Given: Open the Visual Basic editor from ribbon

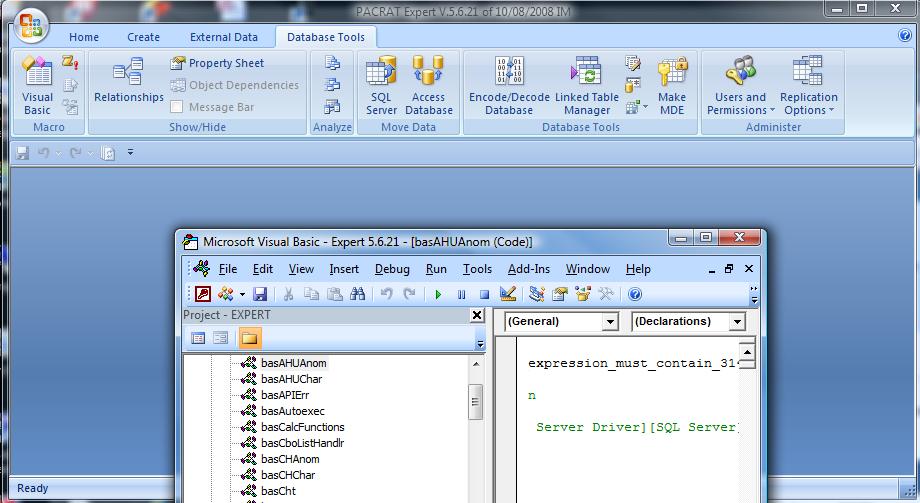Looking at the screenshot, I should [37, 85].
